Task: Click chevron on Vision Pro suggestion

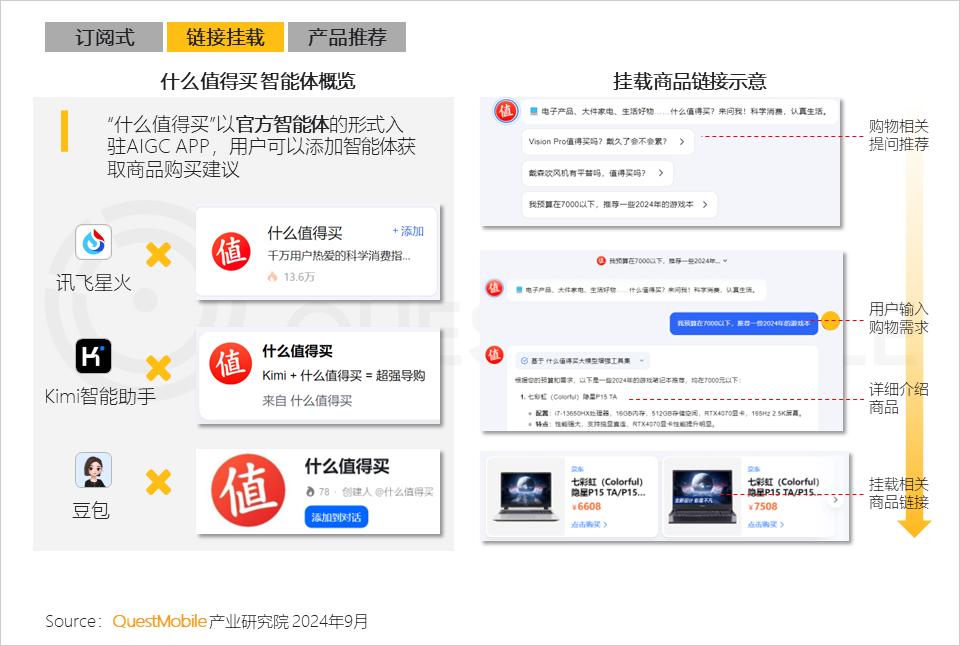Action: pos(681,141)
